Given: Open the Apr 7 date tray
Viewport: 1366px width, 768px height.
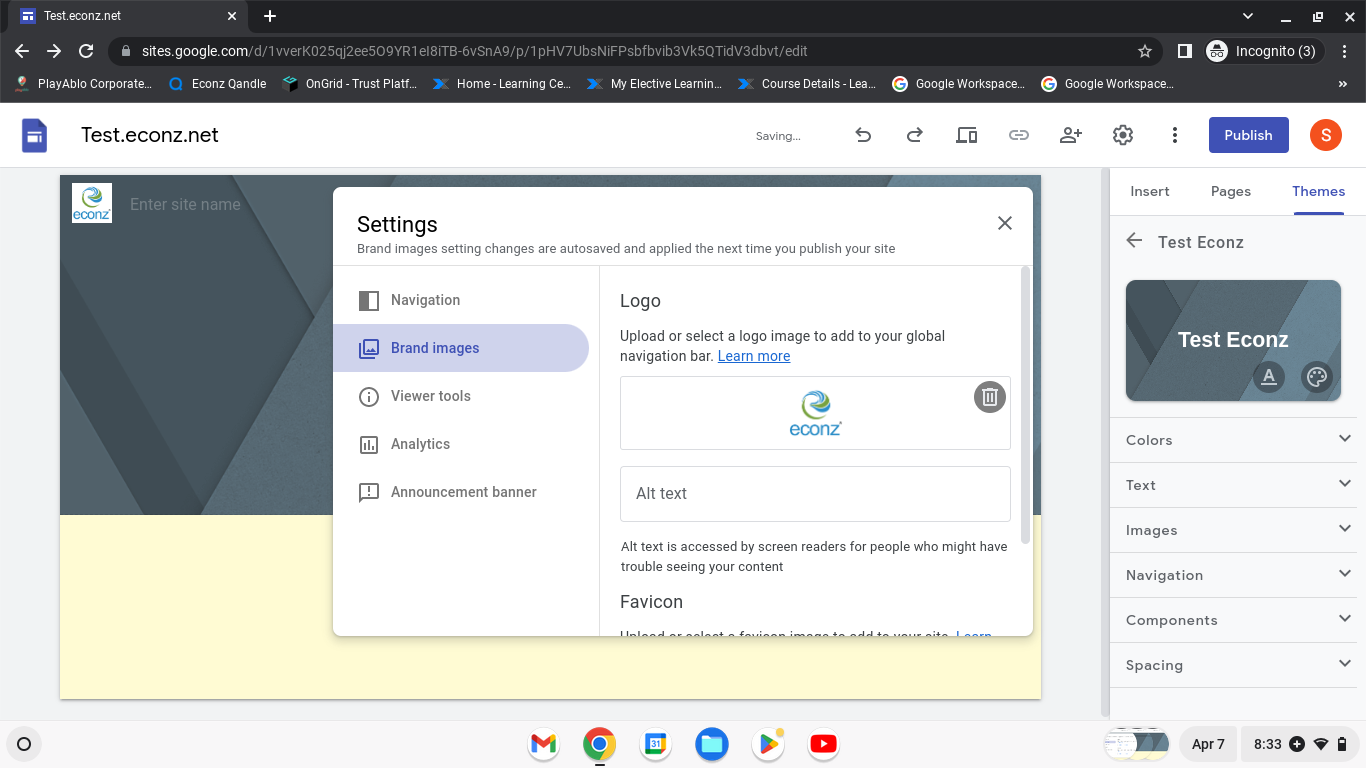Looking at the screenshot, I should tap(1208, 744).
